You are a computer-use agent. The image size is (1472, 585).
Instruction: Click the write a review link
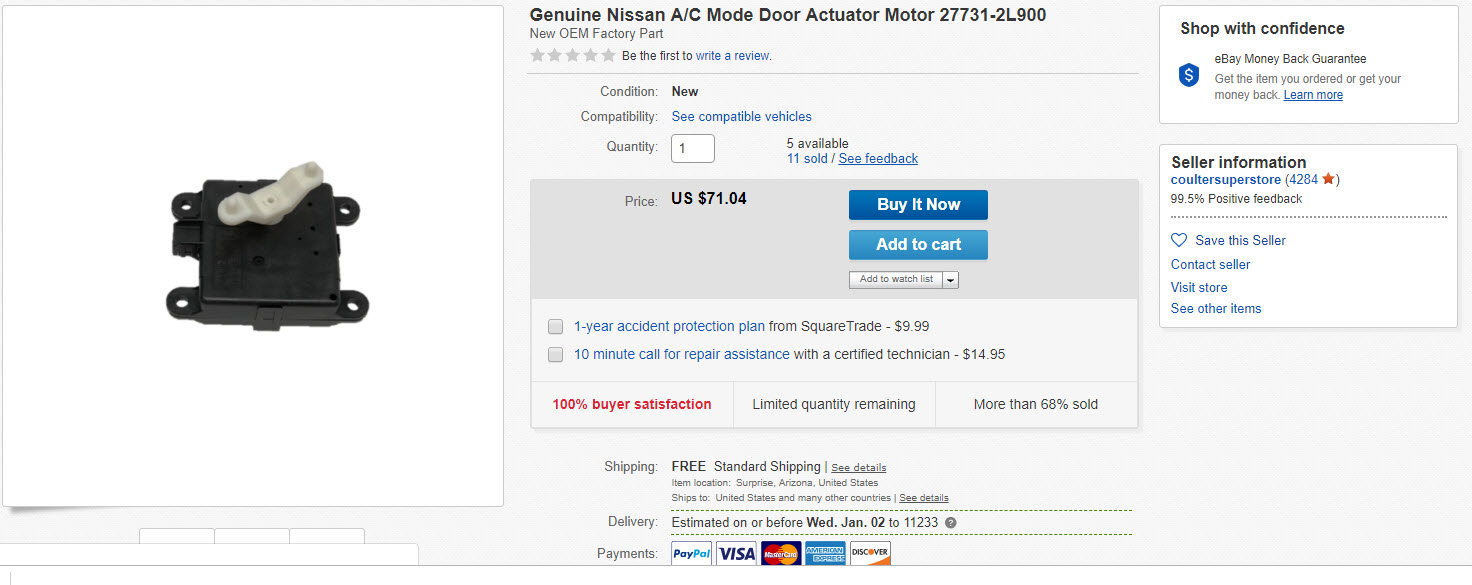pyautogui.click(x=733, y=56)
